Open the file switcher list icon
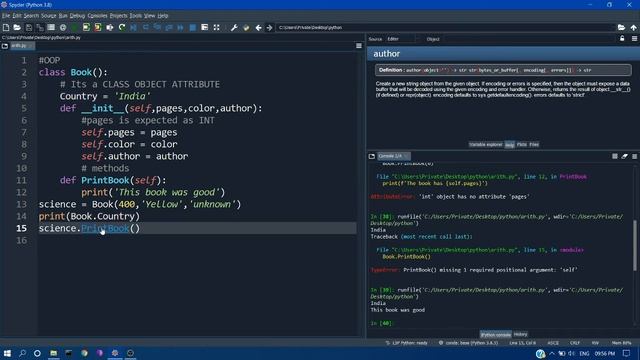 [x=51, y=27]
